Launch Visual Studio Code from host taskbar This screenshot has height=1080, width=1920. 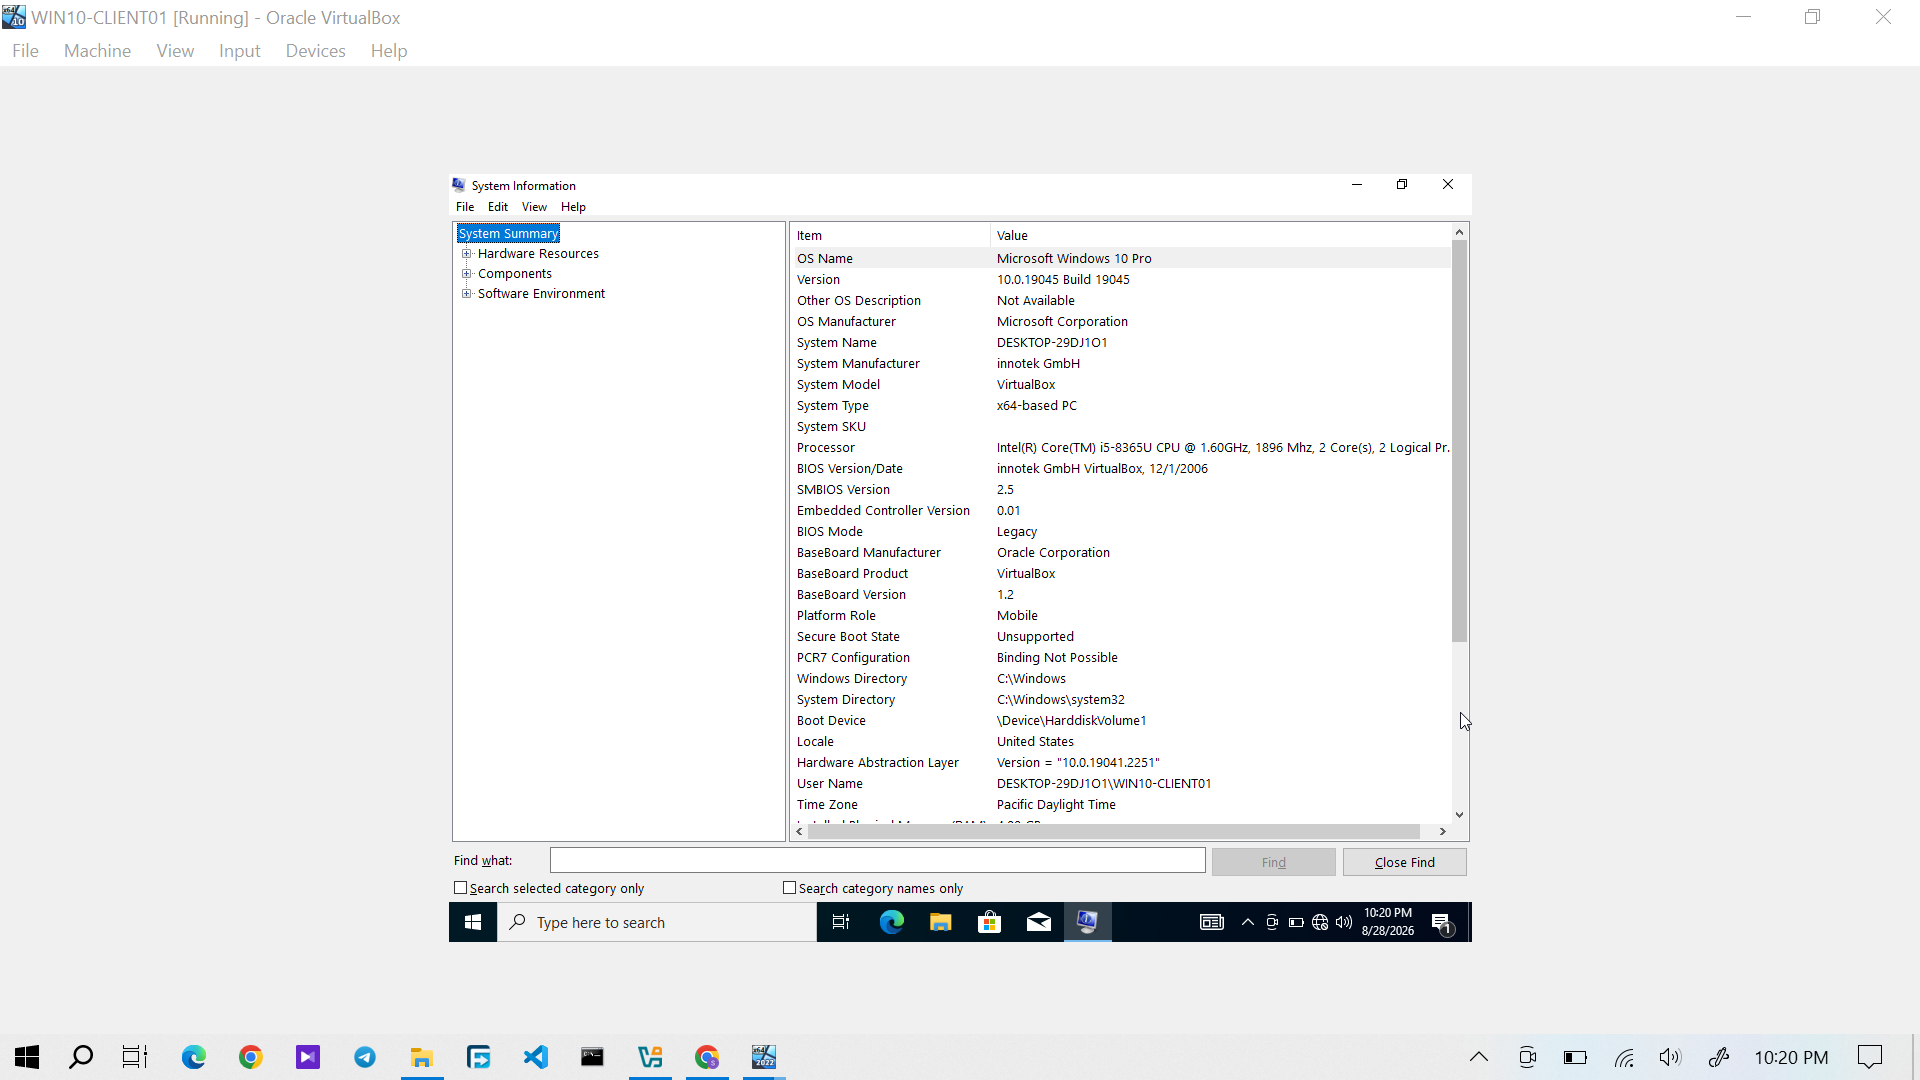coord(536,1057)
